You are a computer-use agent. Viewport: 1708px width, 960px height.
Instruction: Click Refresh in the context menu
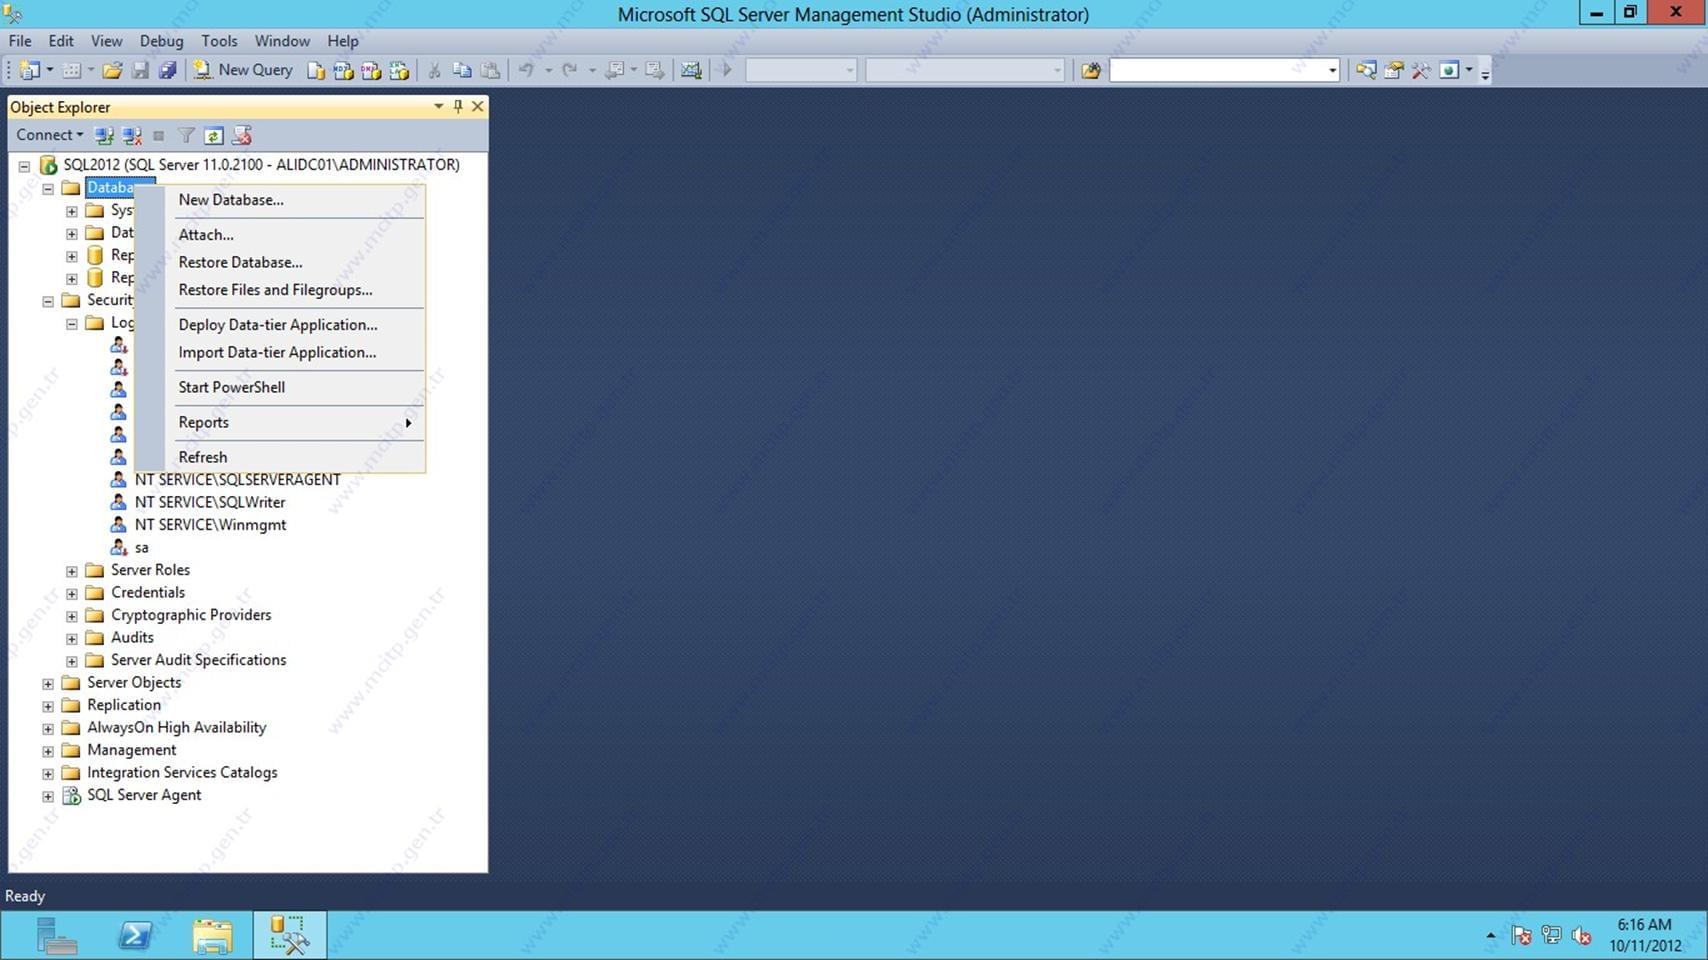(280, 457)
